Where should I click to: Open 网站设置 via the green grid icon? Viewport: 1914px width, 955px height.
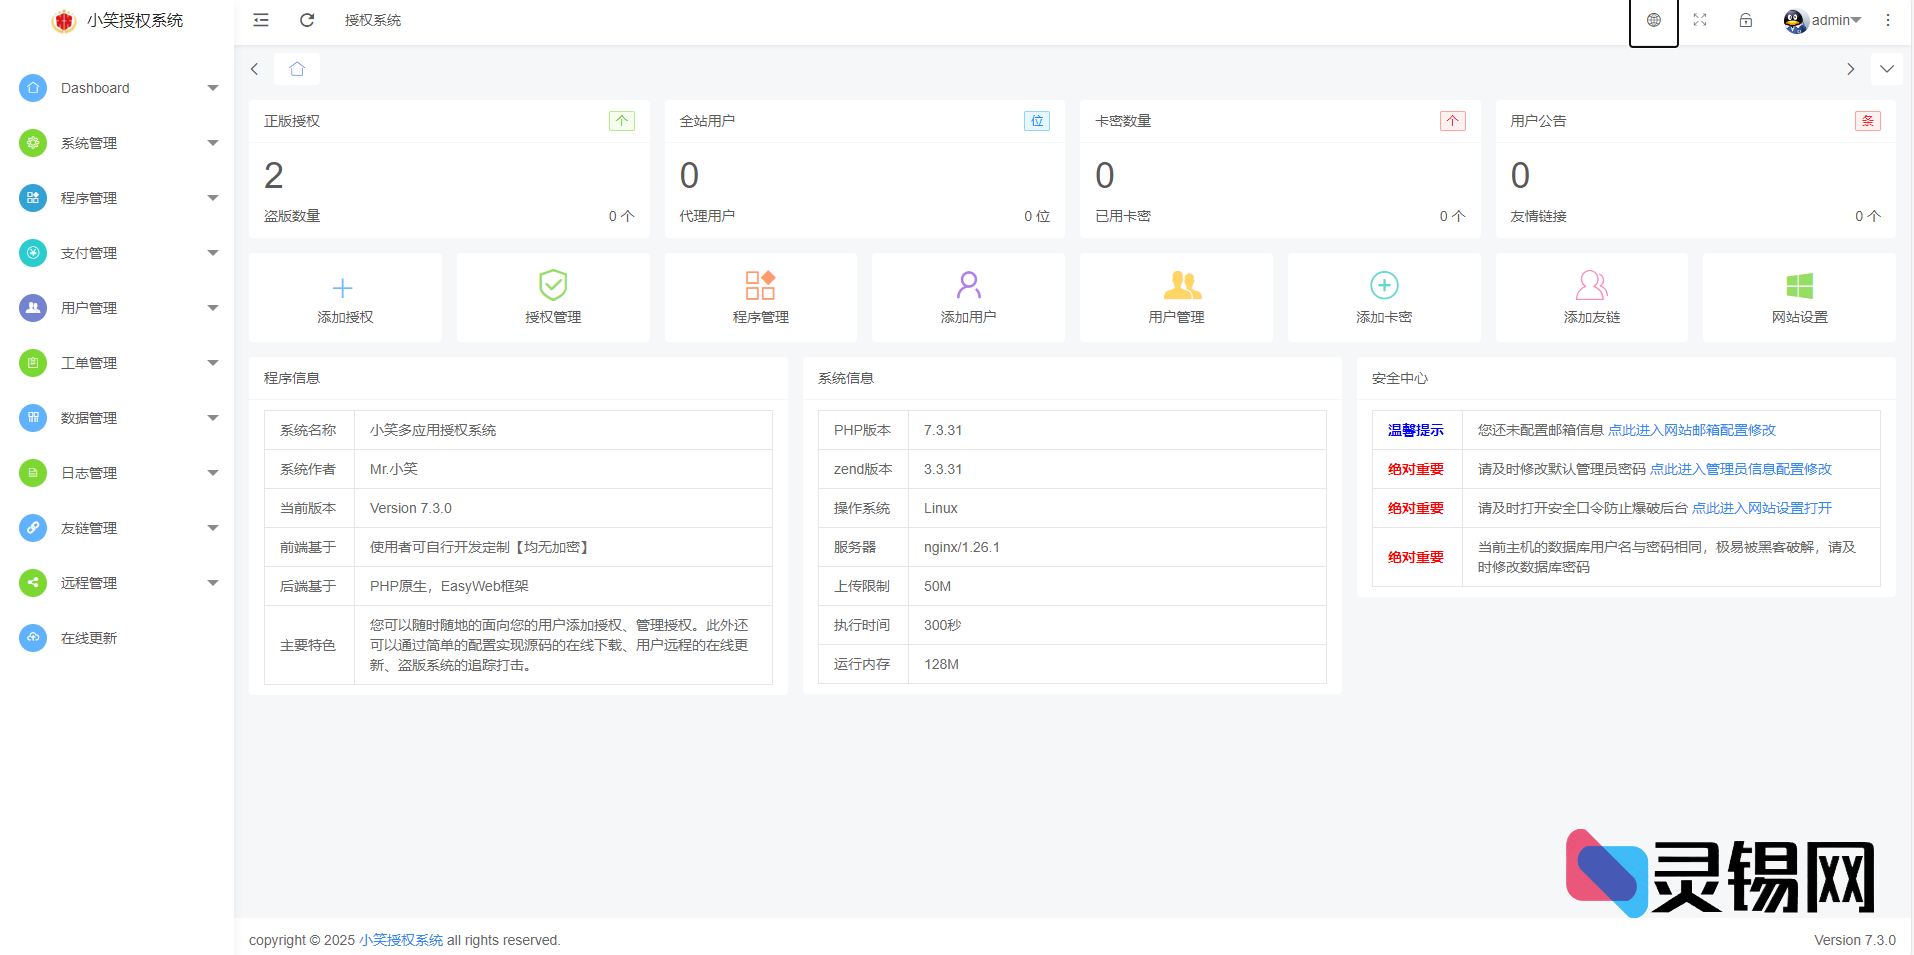tap(1799, 287)
